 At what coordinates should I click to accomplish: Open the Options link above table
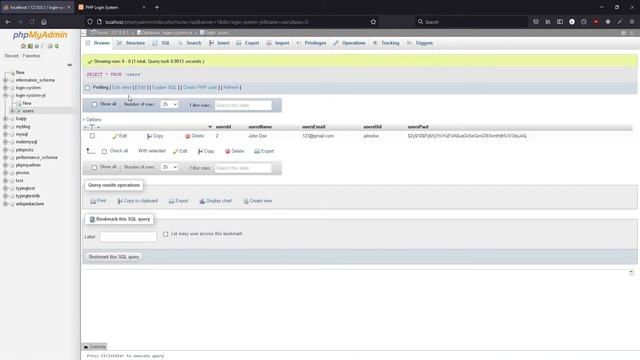(x=93, y=120)
